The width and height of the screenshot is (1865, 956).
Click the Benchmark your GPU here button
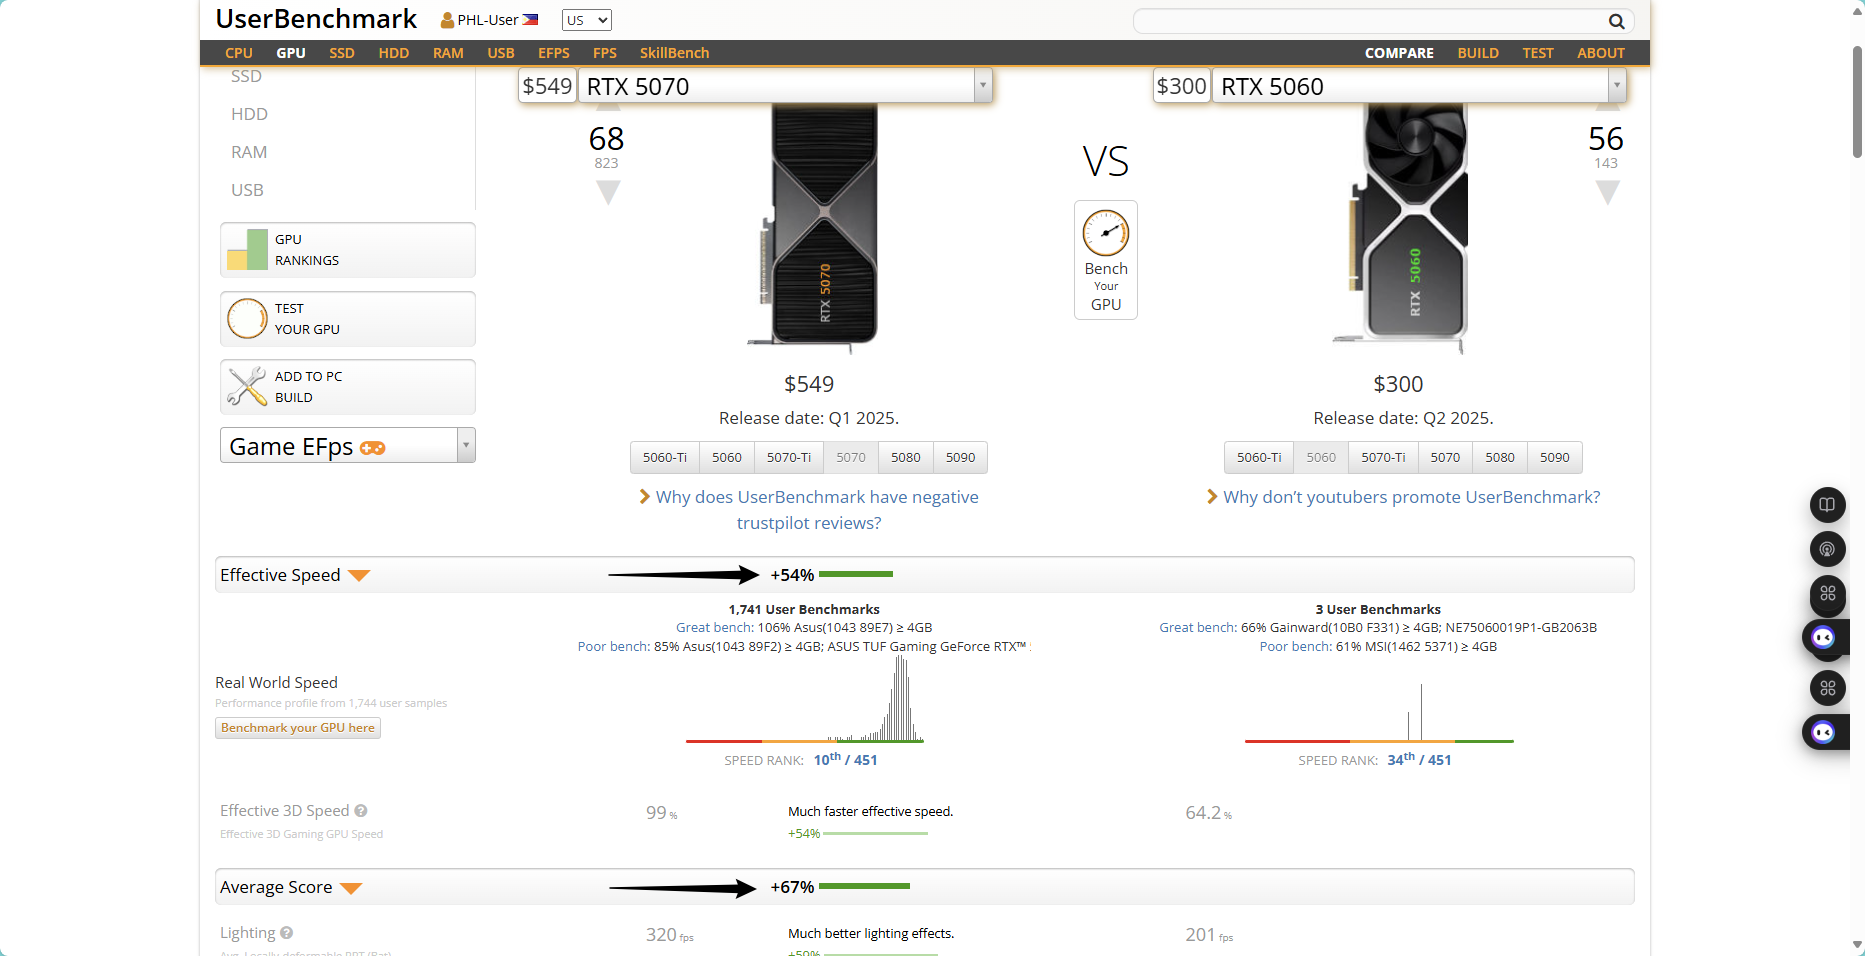point(298,728)
